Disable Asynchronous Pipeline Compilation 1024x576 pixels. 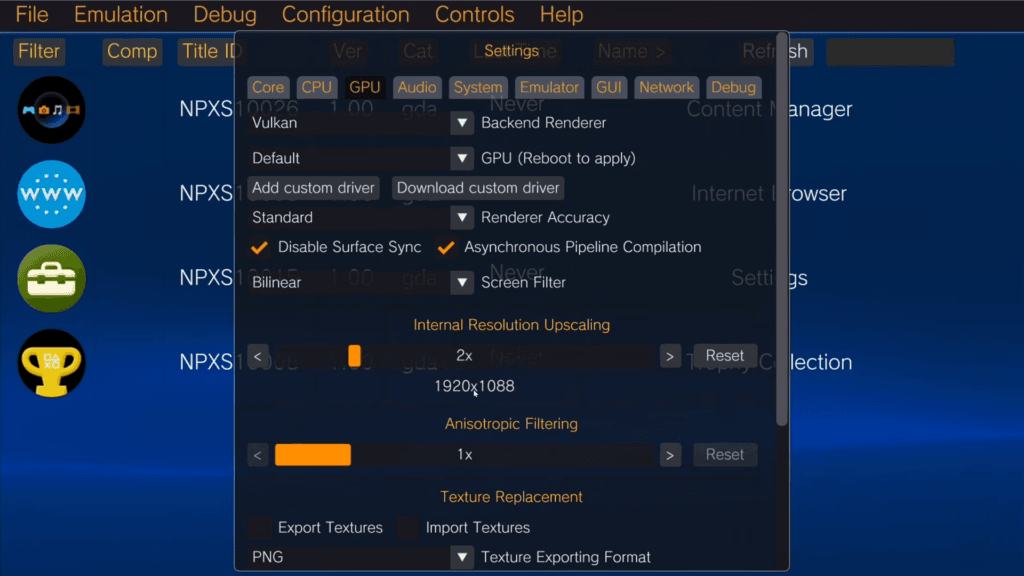[x=446, y=247]
